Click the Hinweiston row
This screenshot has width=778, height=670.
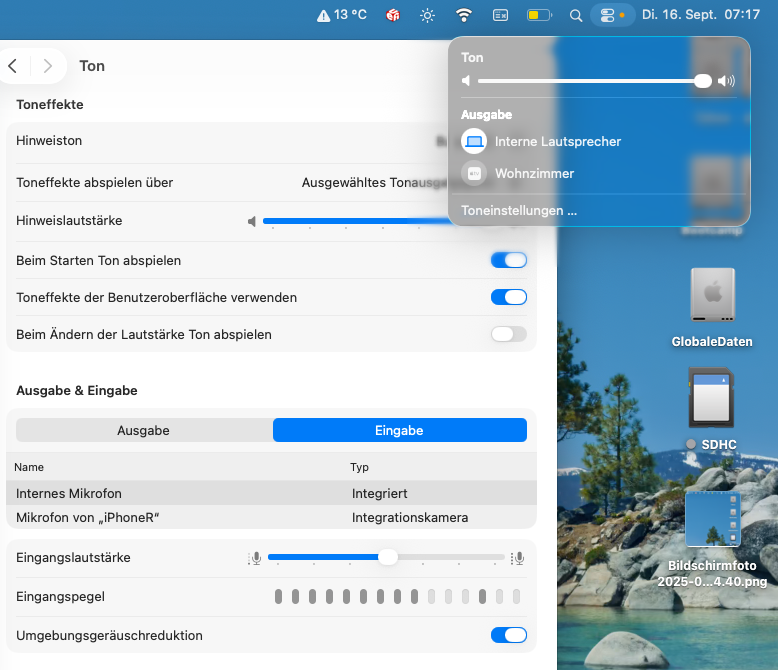coord(271,141)
